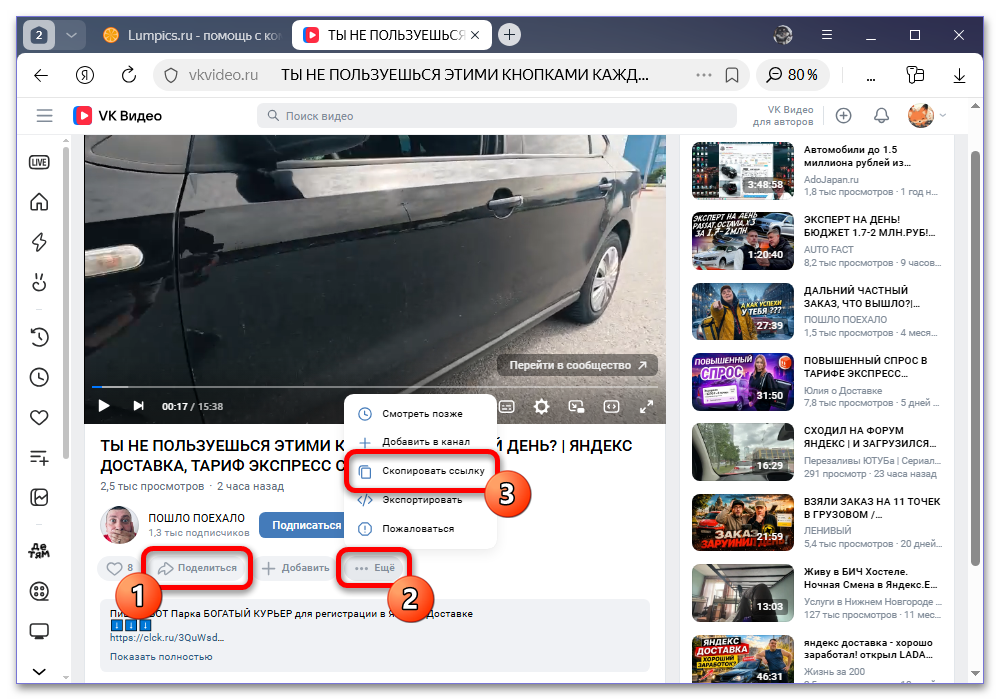Go to Home in the left sidebar
1000x700 pixels.
click(x=39, y=202)
